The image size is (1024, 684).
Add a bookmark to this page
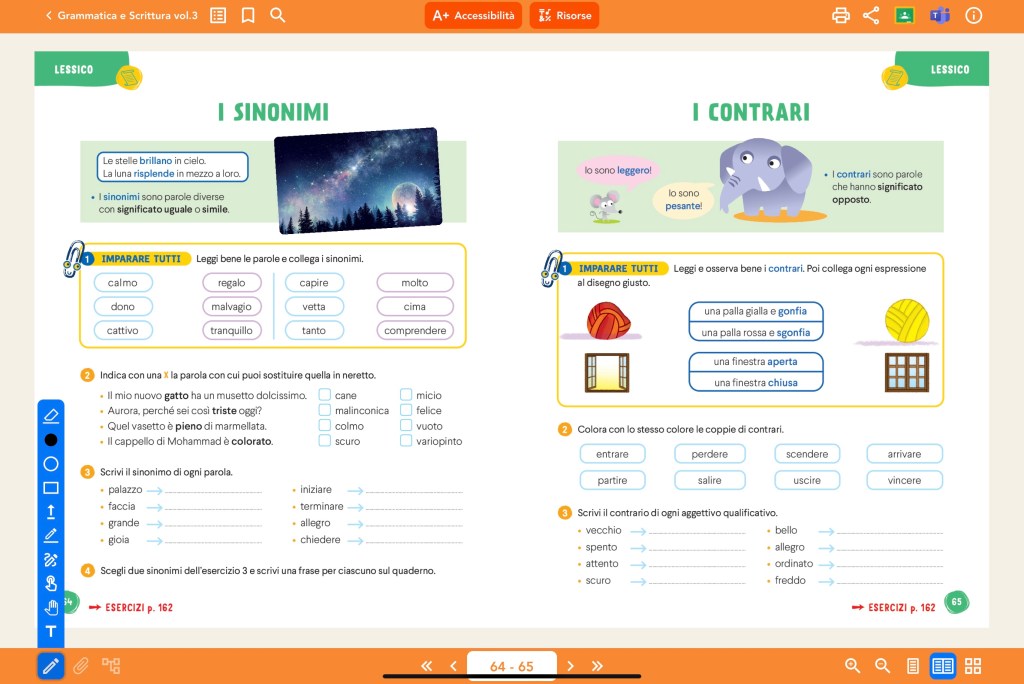pyautogui.click(x=248, y=15)
